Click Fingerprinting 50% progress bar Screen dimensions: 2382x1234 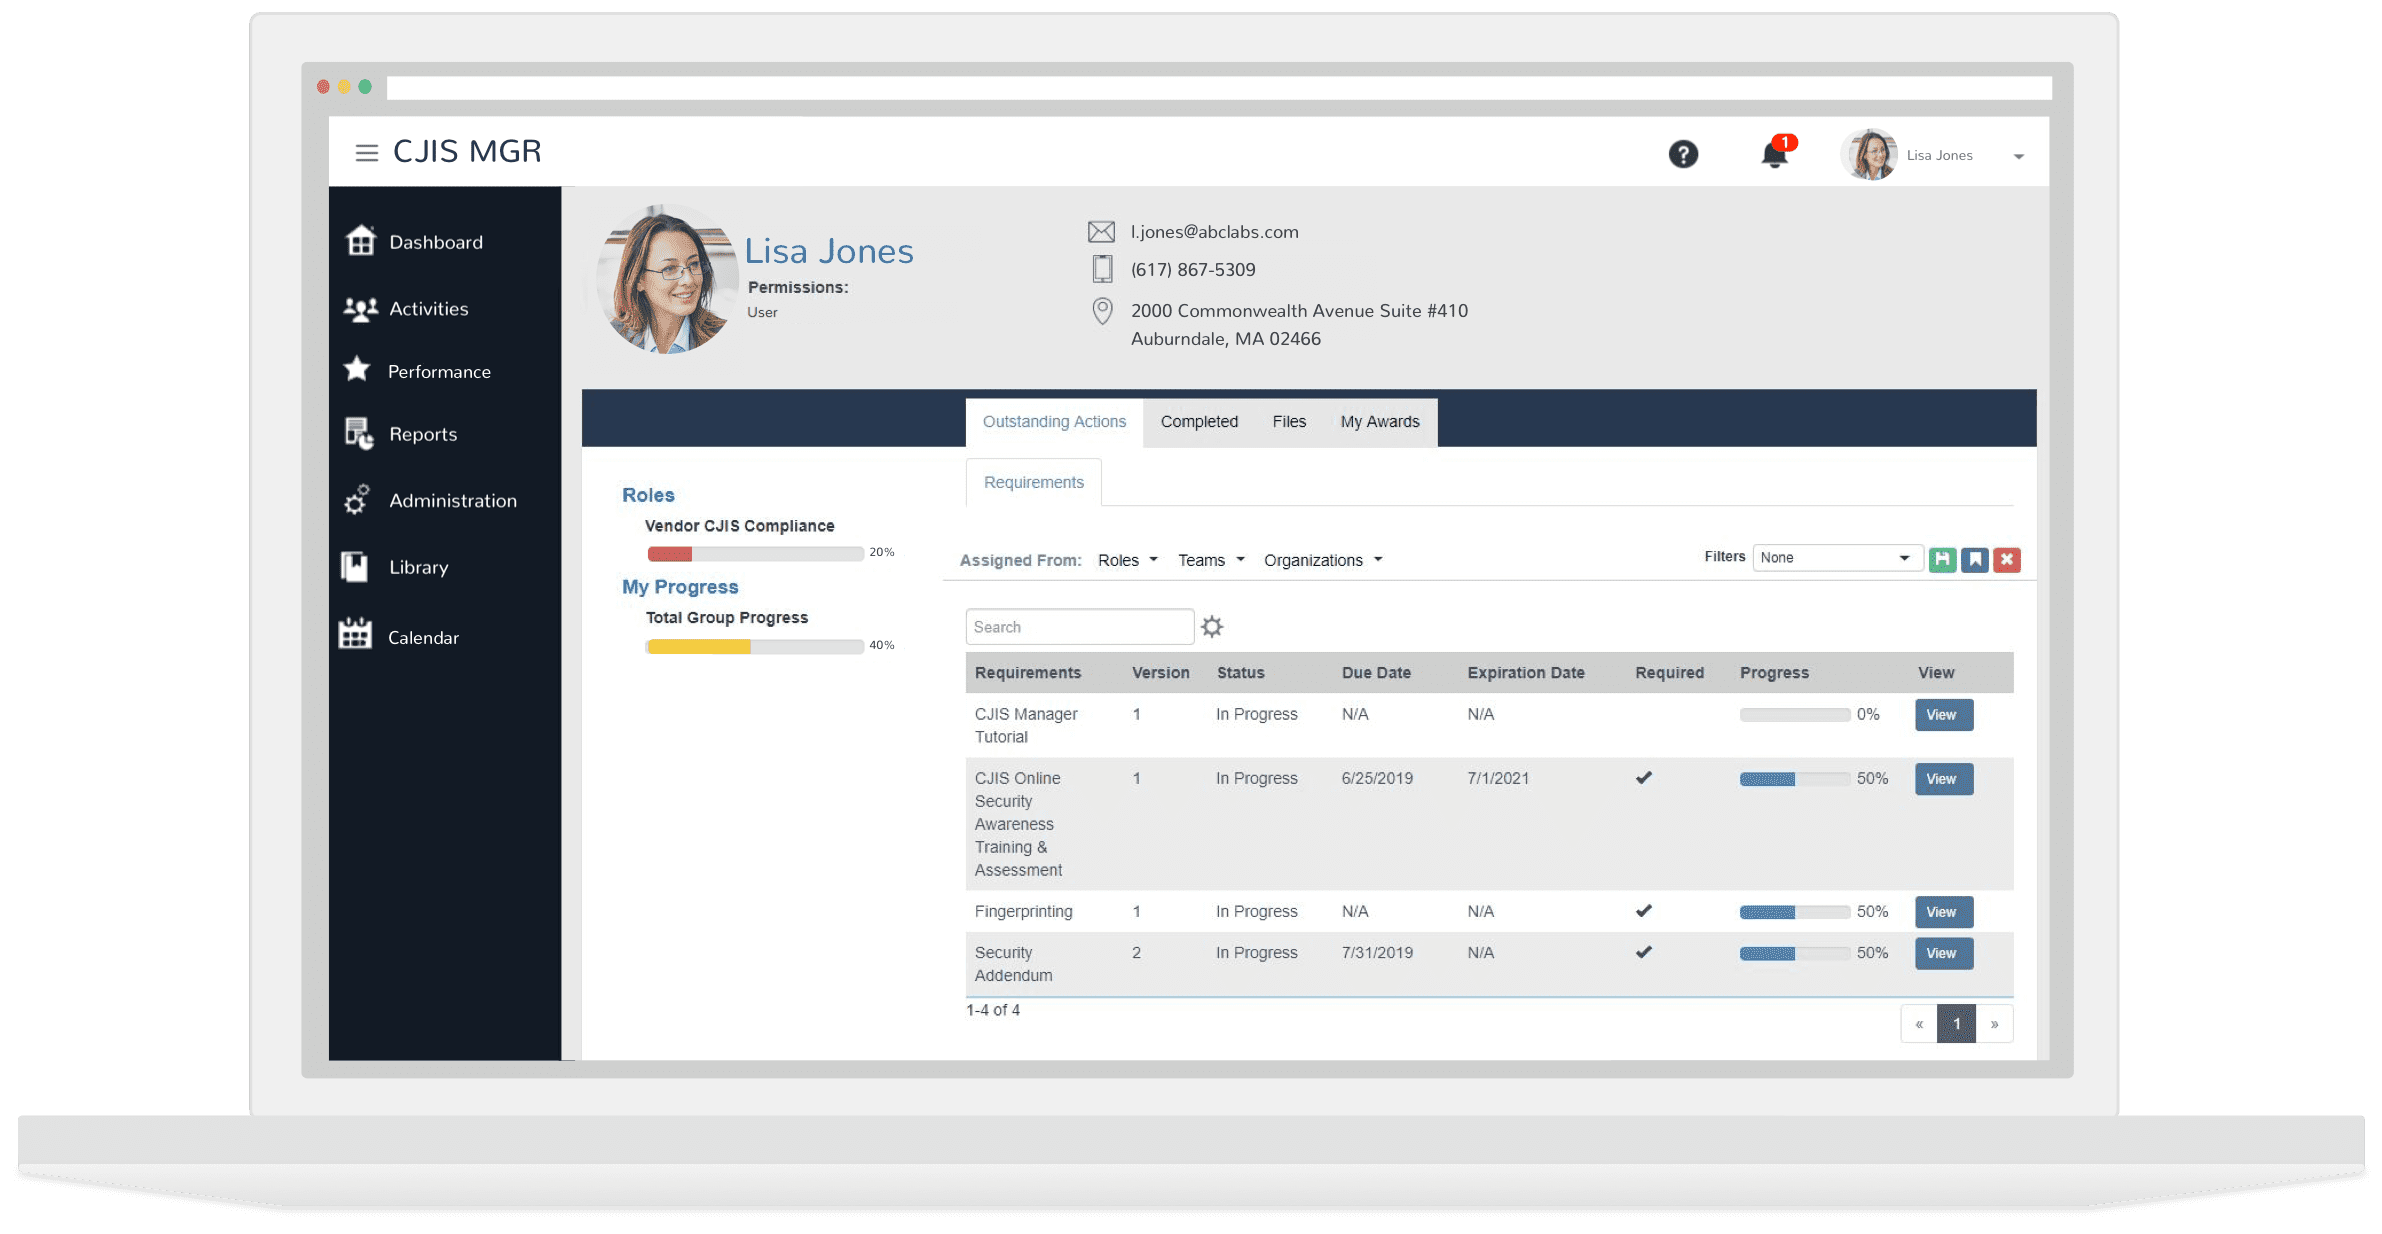pos(1795,912)
